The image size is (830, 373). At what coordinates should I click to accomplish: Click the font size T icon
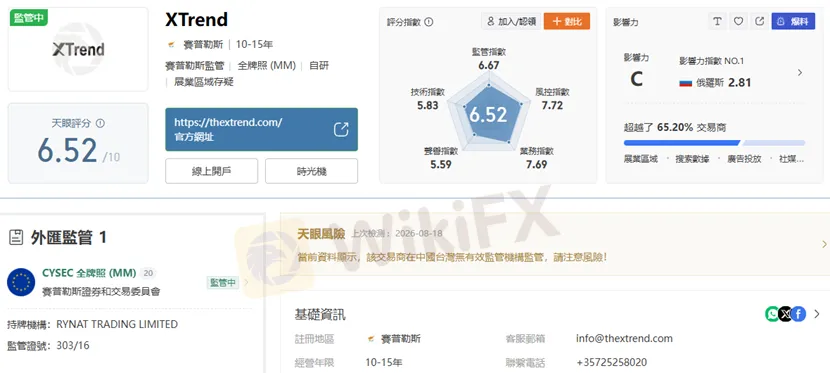717,21
